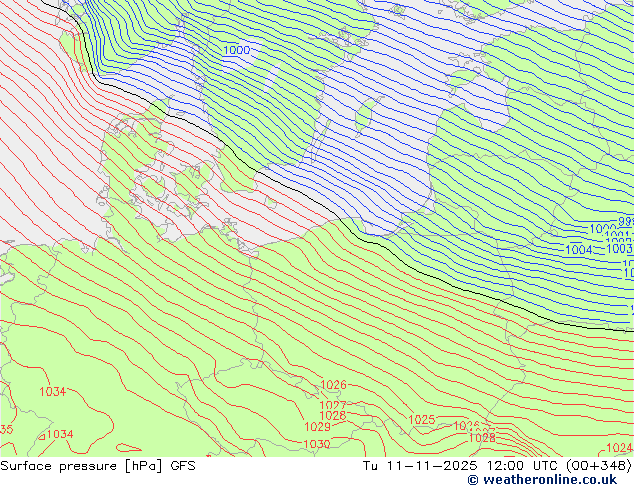The height and width of the screenshot is (490, 634).
Task: Click the red 1025 isobar label
Action: point(422,419)
